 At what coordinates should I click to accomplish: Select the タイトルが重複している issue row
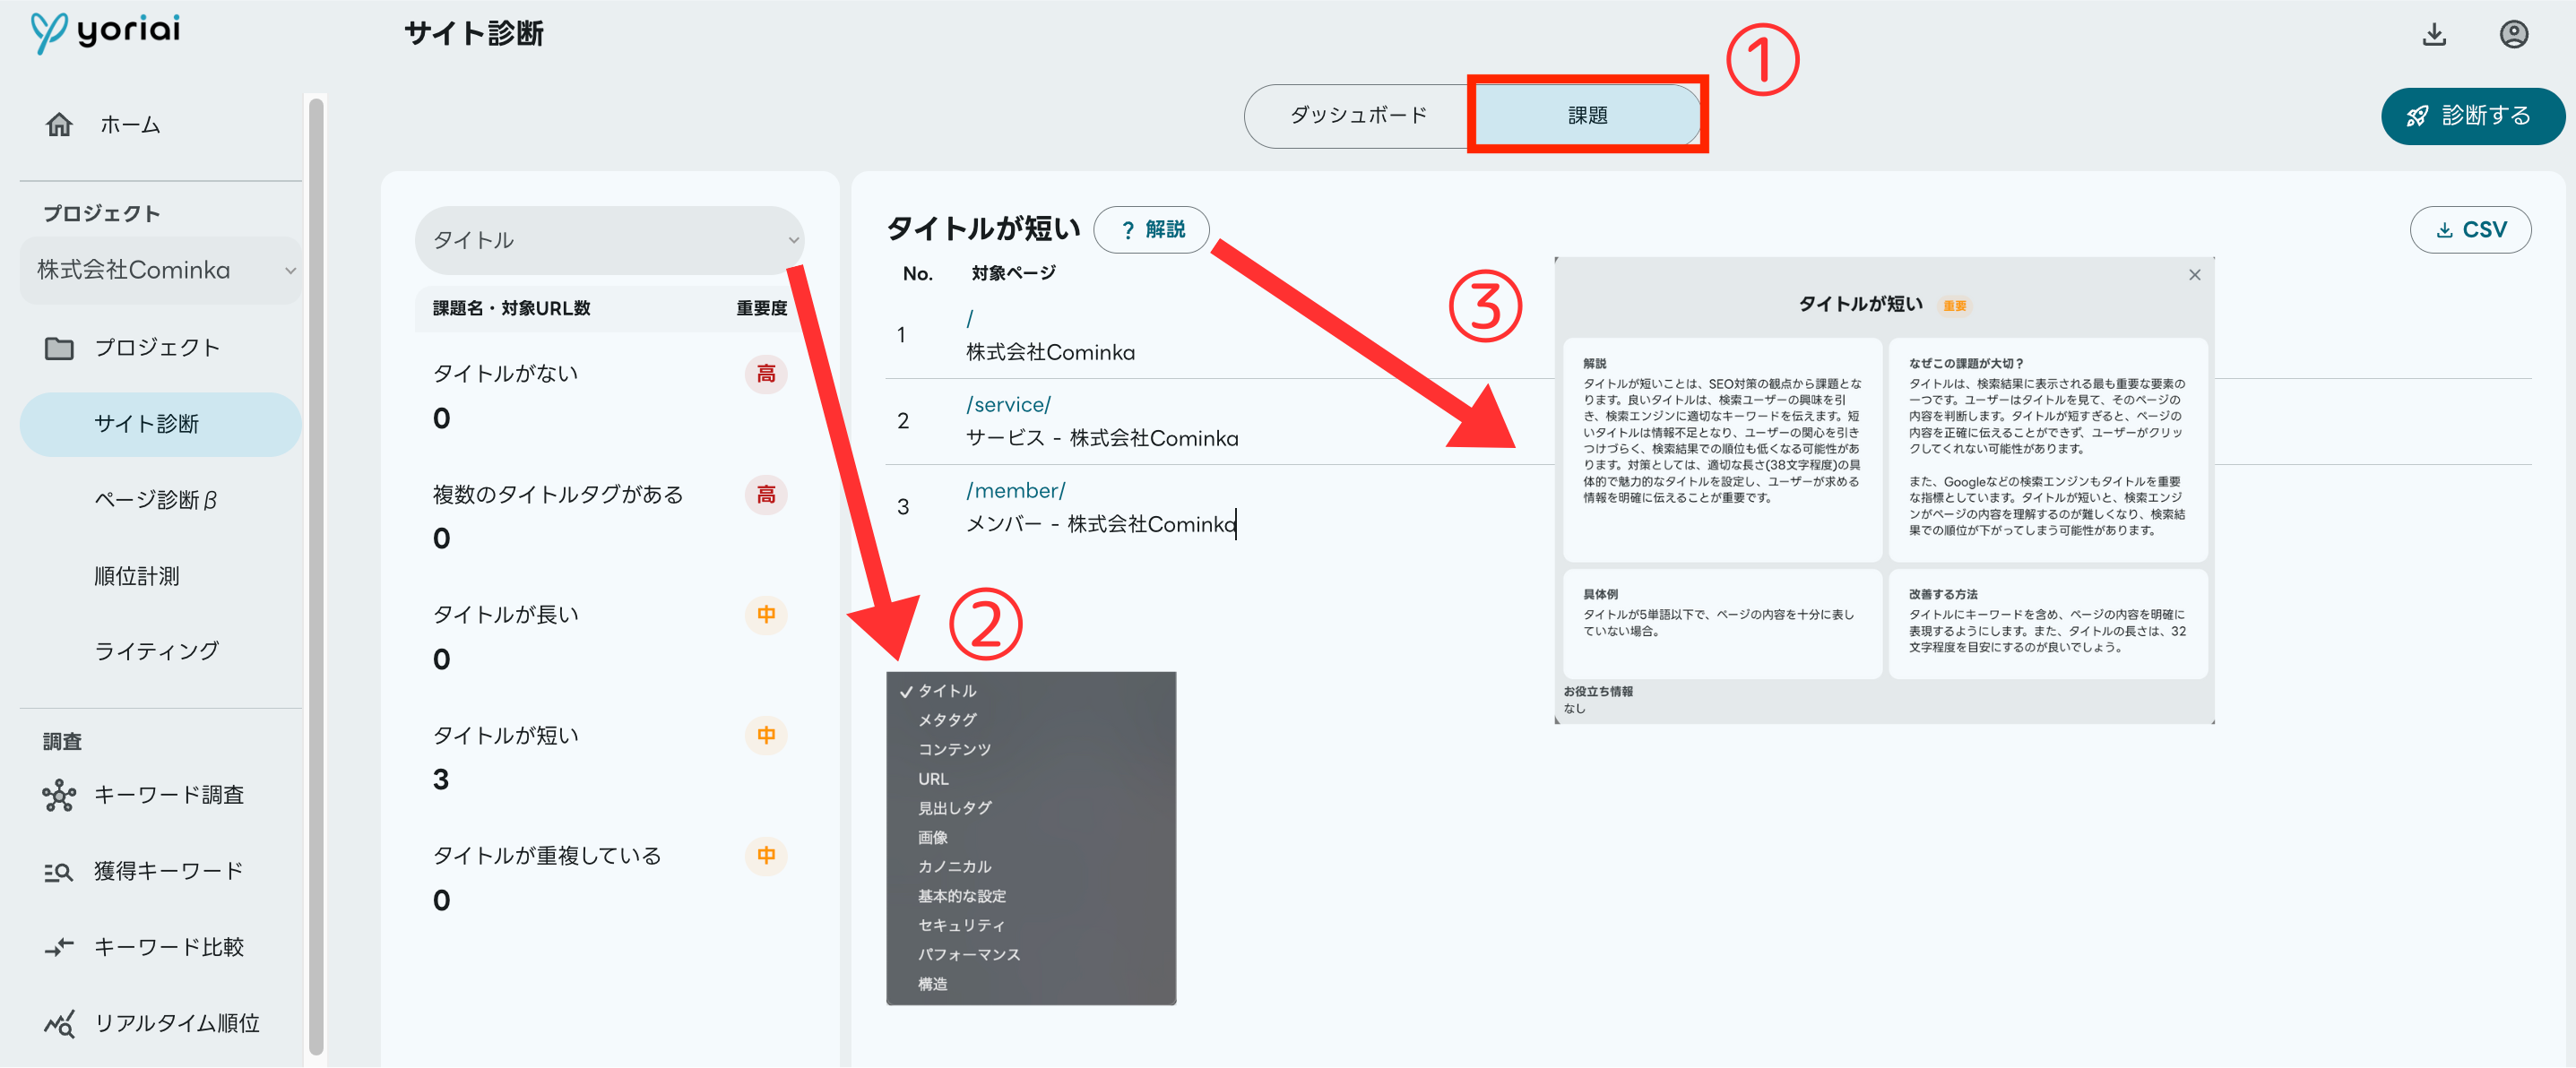tap(609, 877)
